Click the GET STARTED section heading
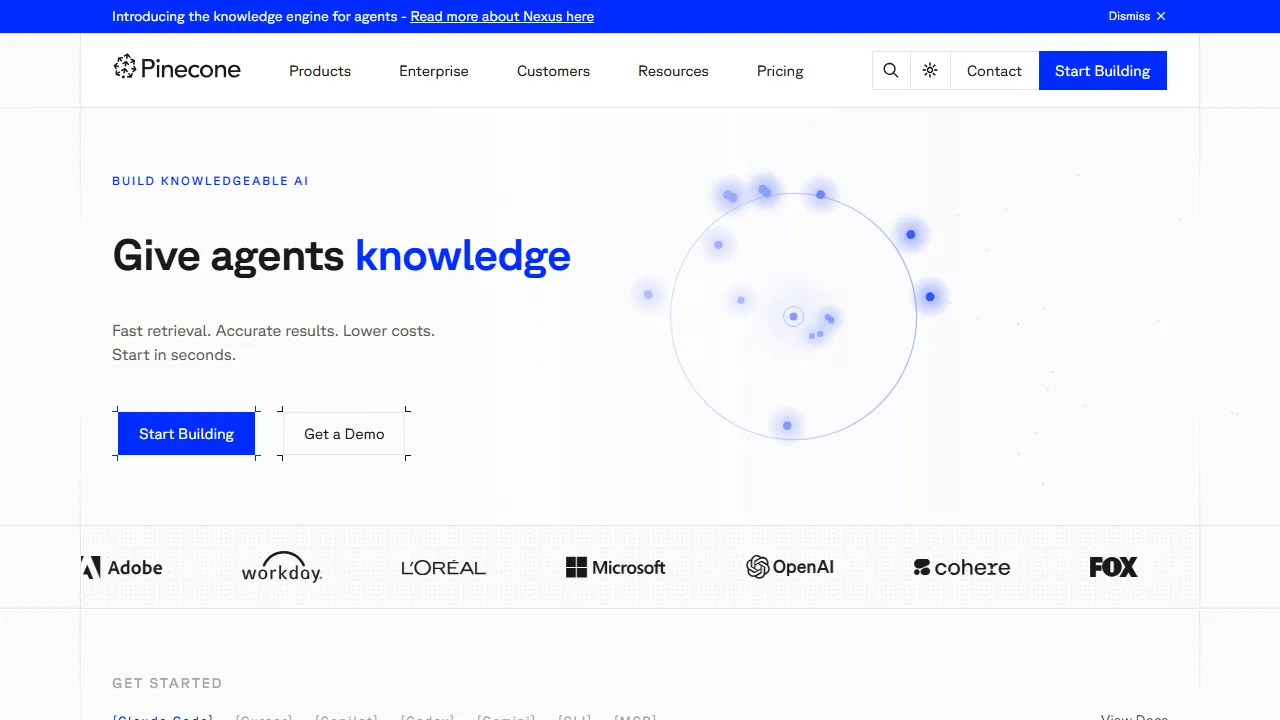This screenshot has height=720, width=1280. 167,683
